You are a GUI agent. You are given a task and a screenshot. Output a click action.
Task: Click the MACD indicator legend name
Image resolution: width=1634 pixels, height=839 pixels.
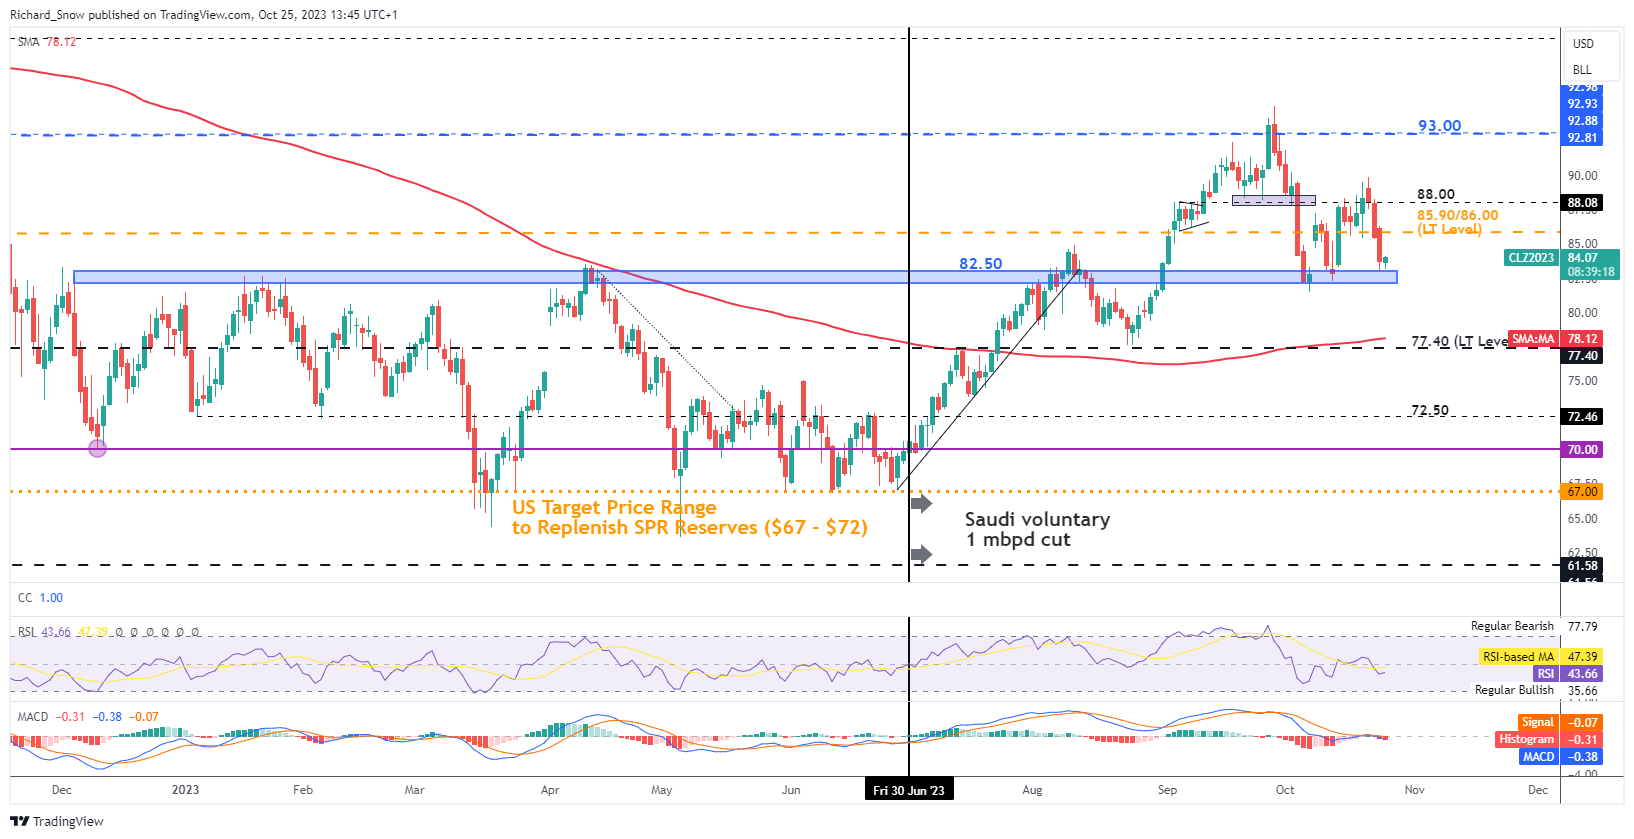pos(33,717)
